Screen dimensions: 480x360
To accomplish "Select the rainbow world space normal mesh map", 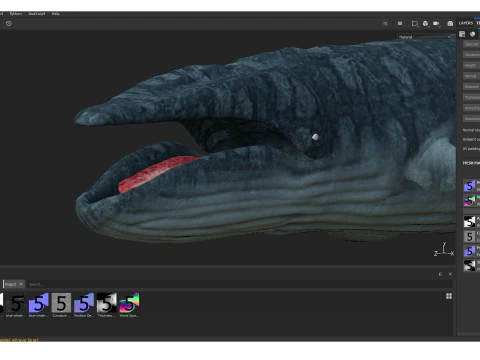I will 470,201.
